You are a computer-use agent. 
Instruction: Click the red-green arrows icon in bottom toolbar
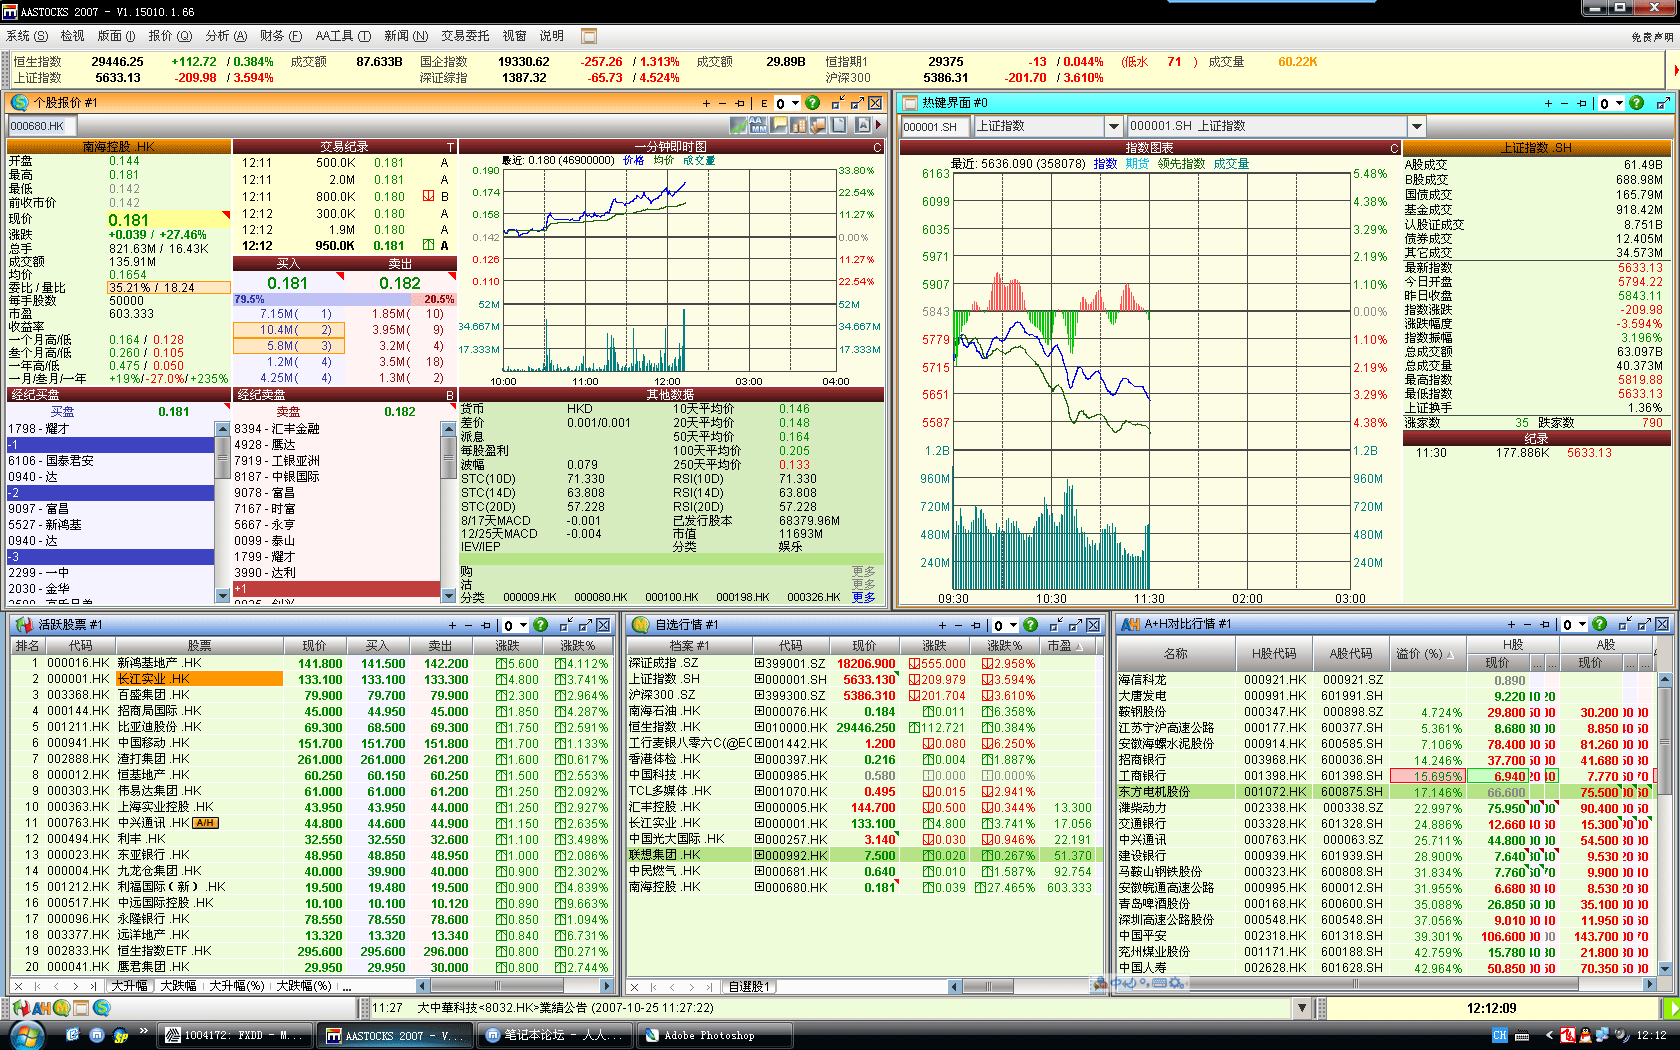(x=21, y=1008)
